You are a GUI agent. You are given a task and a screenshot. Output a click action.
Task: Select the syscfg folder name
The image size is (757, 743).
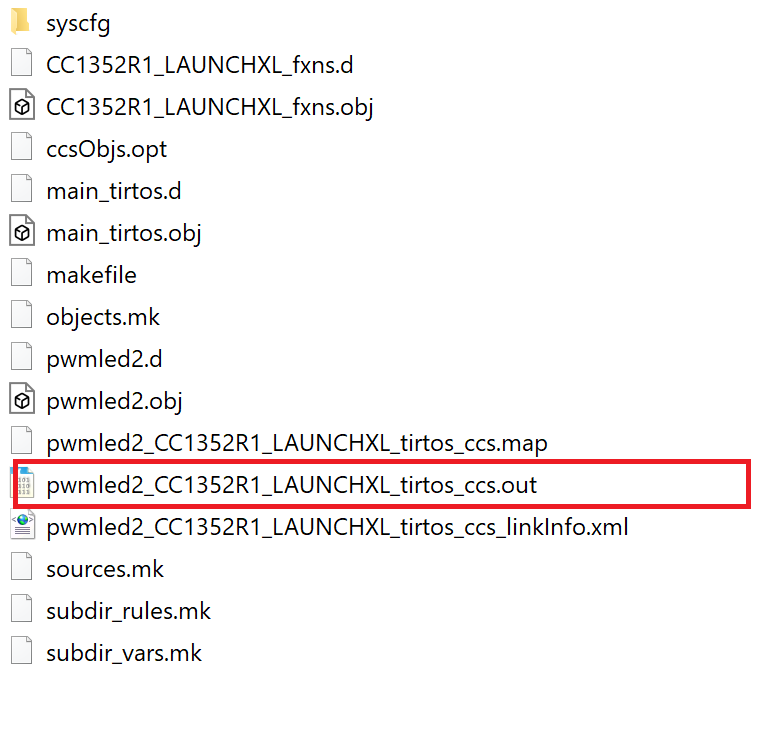[x=80, y=23]
